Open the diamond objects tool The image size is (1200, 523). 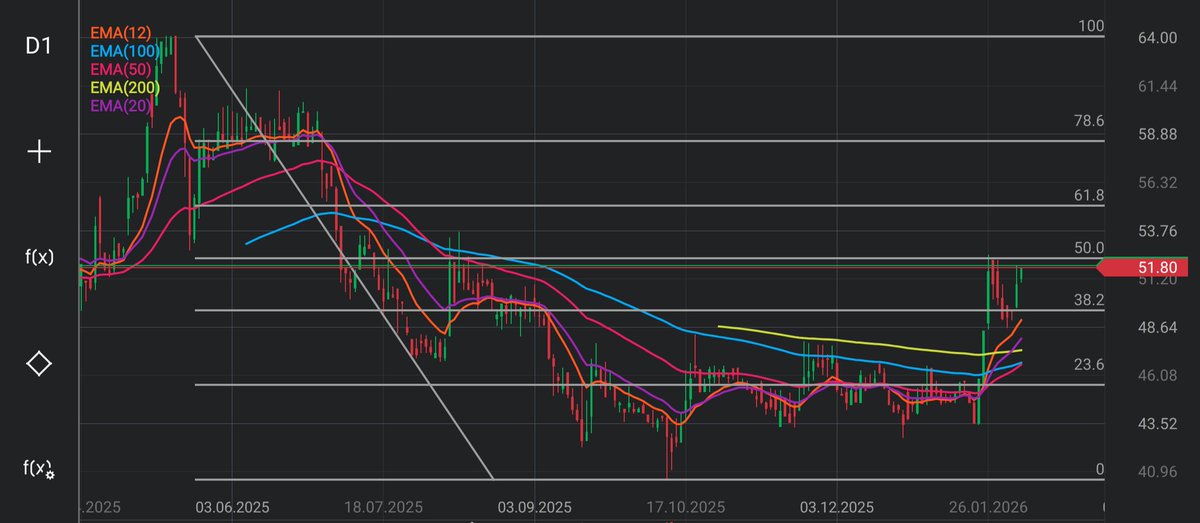pos(38,363)
